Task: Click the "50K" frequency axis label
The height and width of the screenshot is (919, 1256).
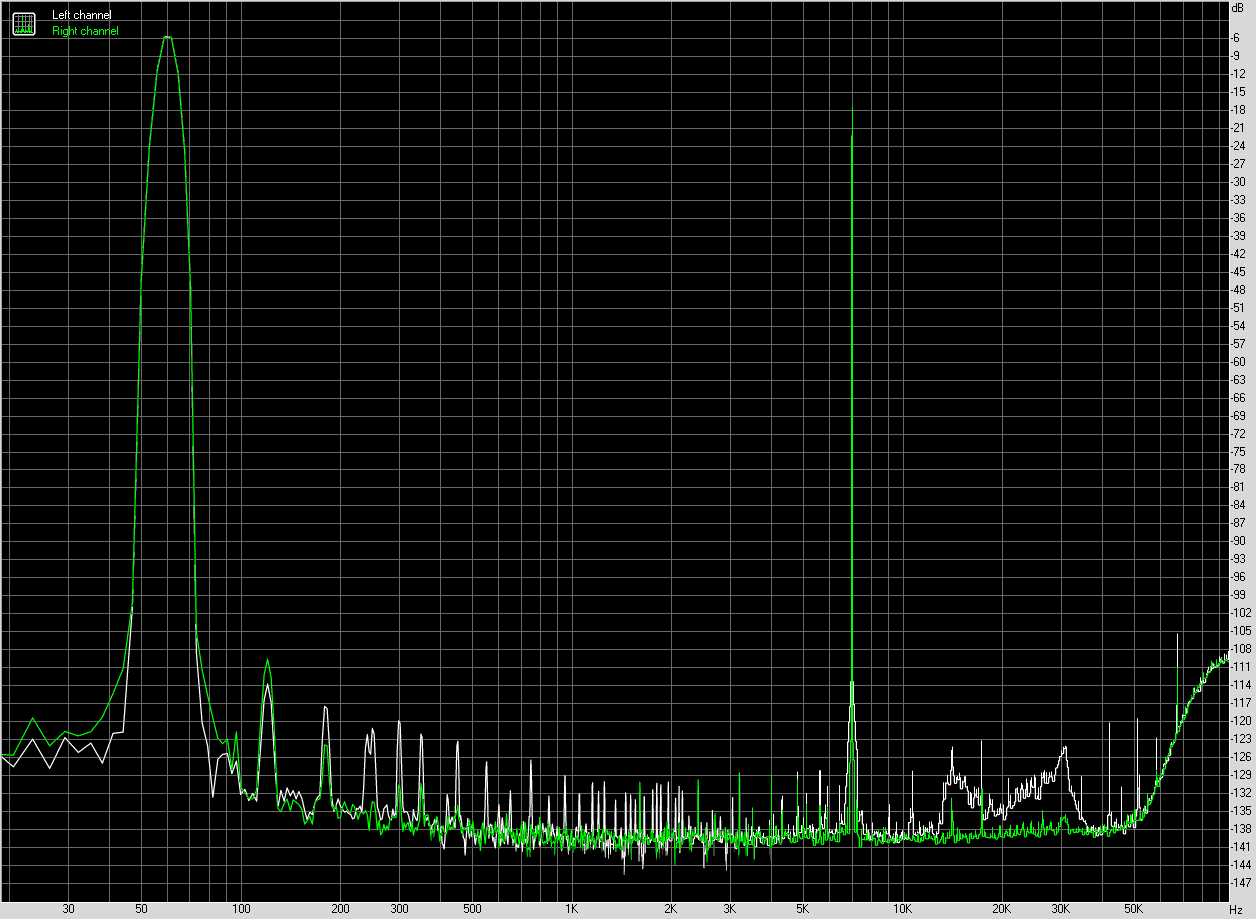Action: [x=1134, y=909]
